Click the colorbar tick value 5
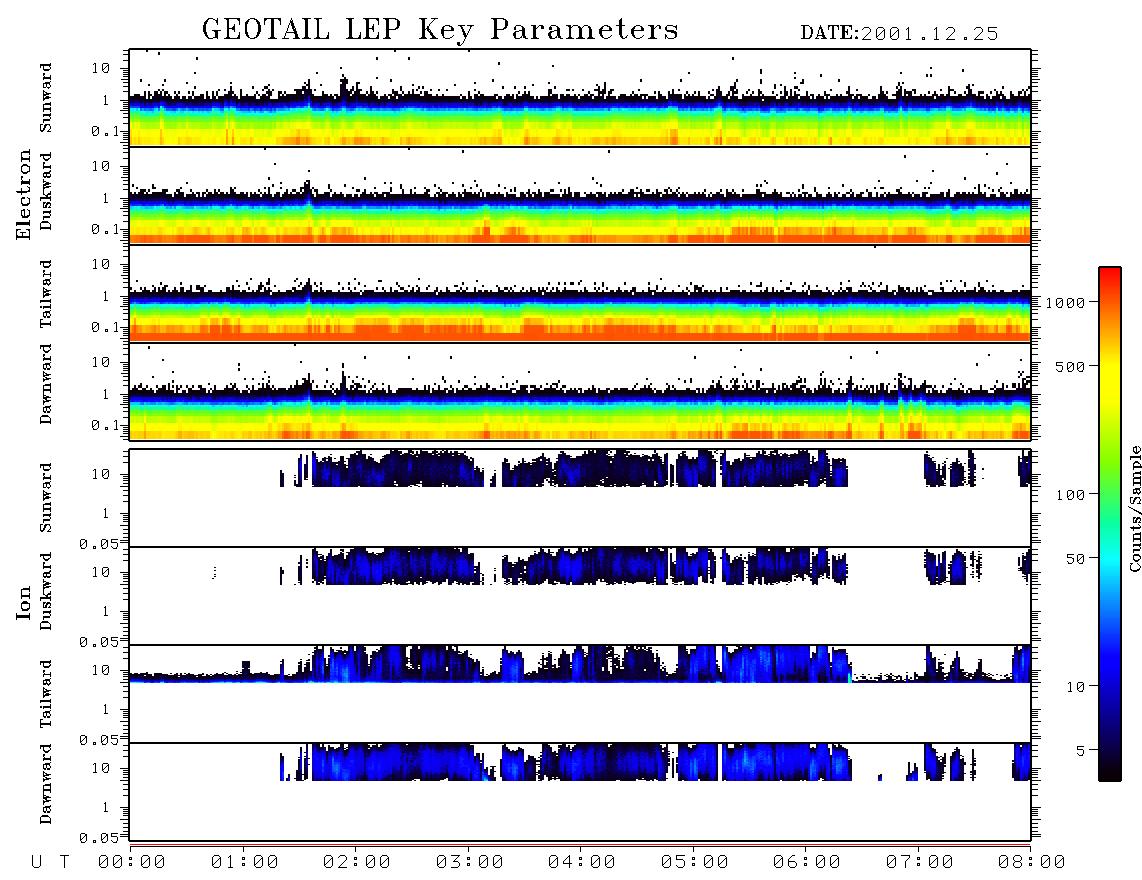 [1081, 750]
